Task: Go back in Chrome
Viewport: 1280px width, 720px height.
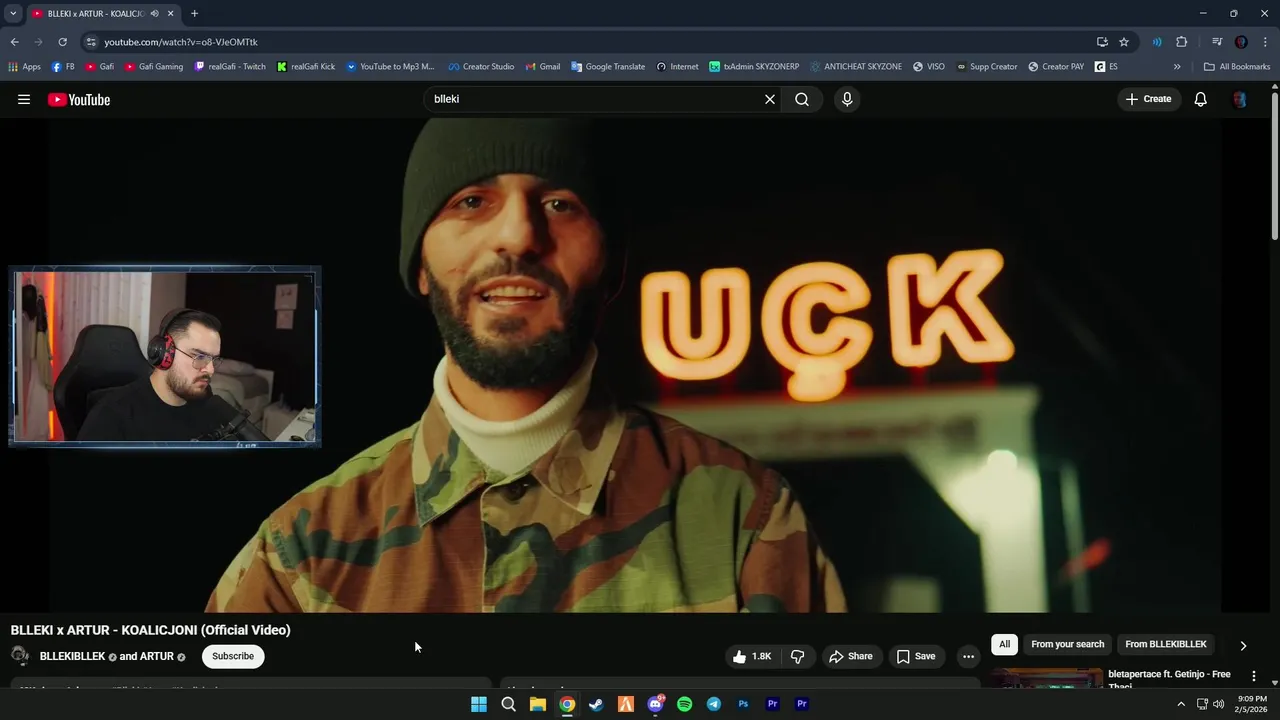Action: click(x=14, y=42)
